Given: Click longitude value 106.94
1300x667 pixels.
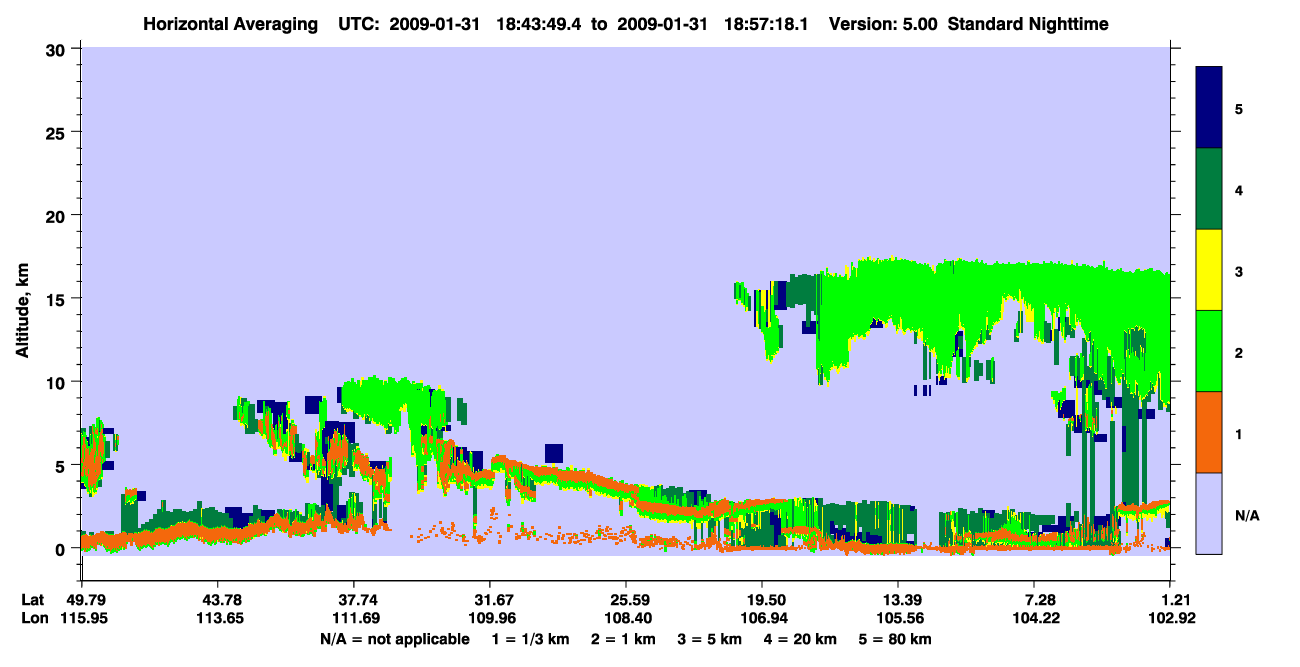Looking at the screenshot, I should (x=762, y=618).
